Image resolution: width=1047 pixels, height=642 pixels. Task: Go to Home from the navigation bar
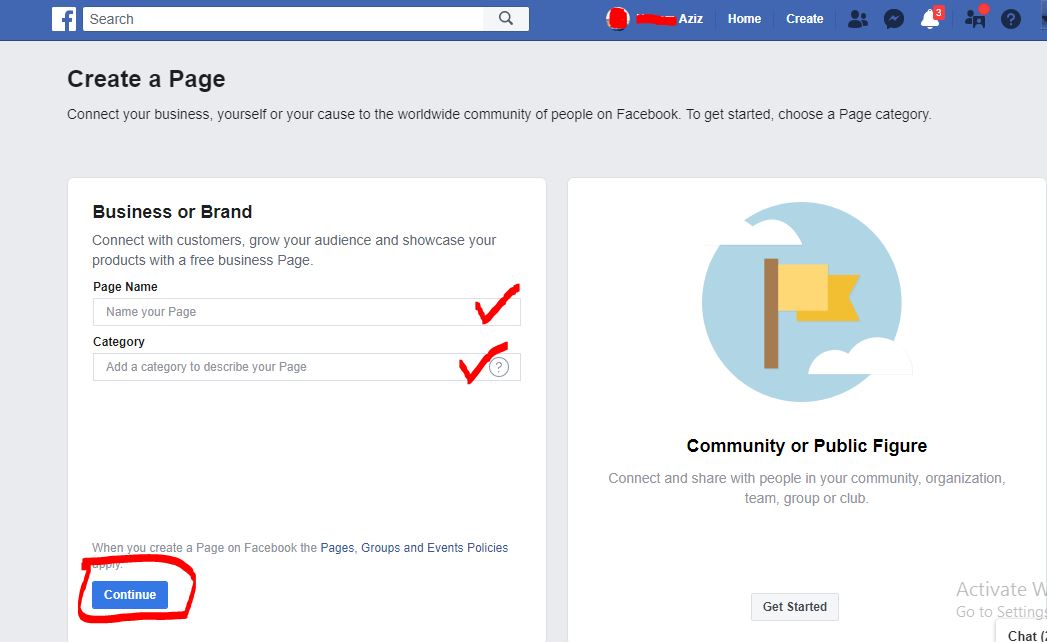[x=744, y=19]
